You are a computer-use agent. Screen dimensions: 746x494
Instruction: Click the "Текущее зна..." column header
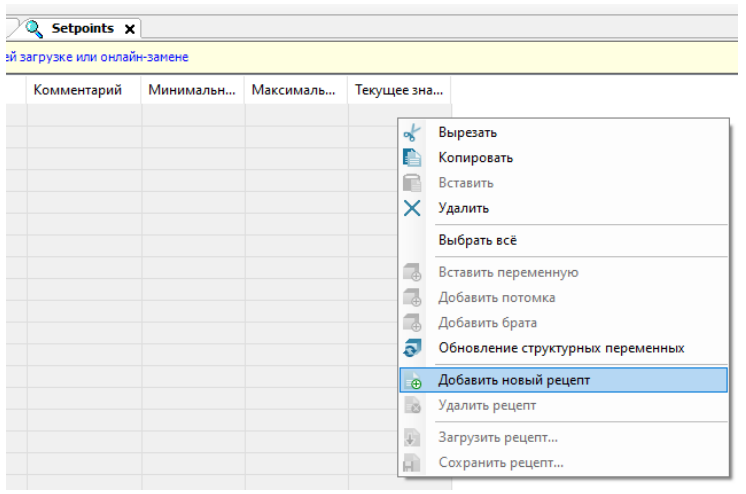398,90
